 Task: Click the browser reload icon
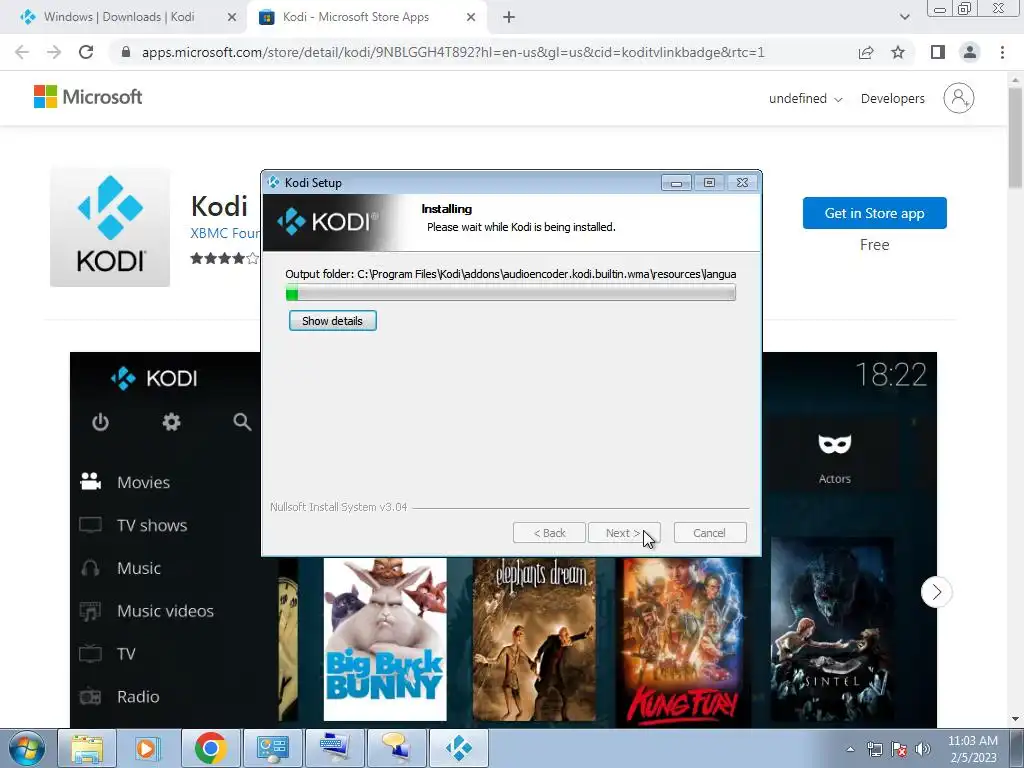point(86,52)
